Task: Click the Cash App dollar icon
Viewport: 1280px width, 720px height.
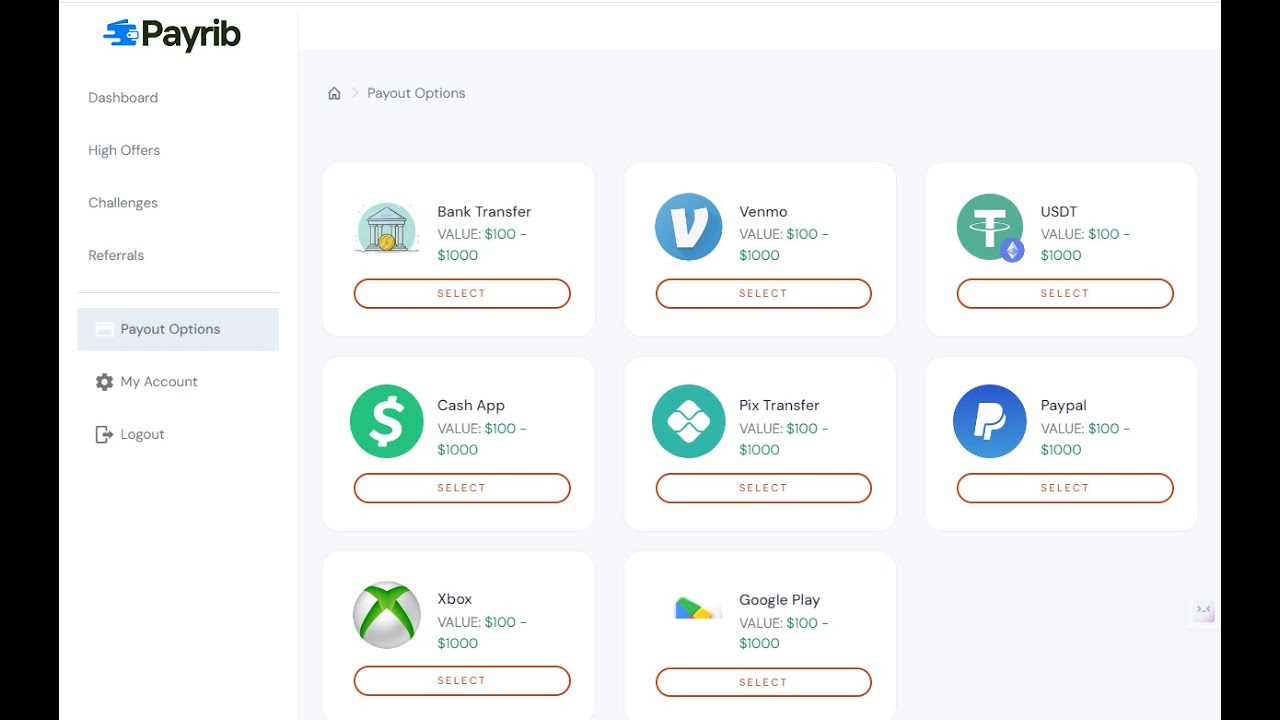Action: 387,421
